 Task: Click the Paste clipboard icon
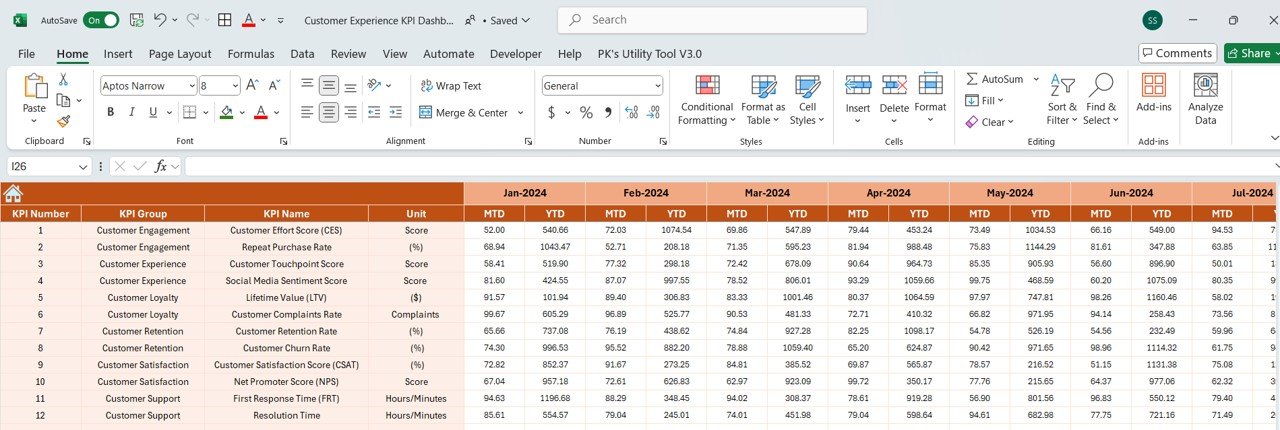(x=35, y=87)
